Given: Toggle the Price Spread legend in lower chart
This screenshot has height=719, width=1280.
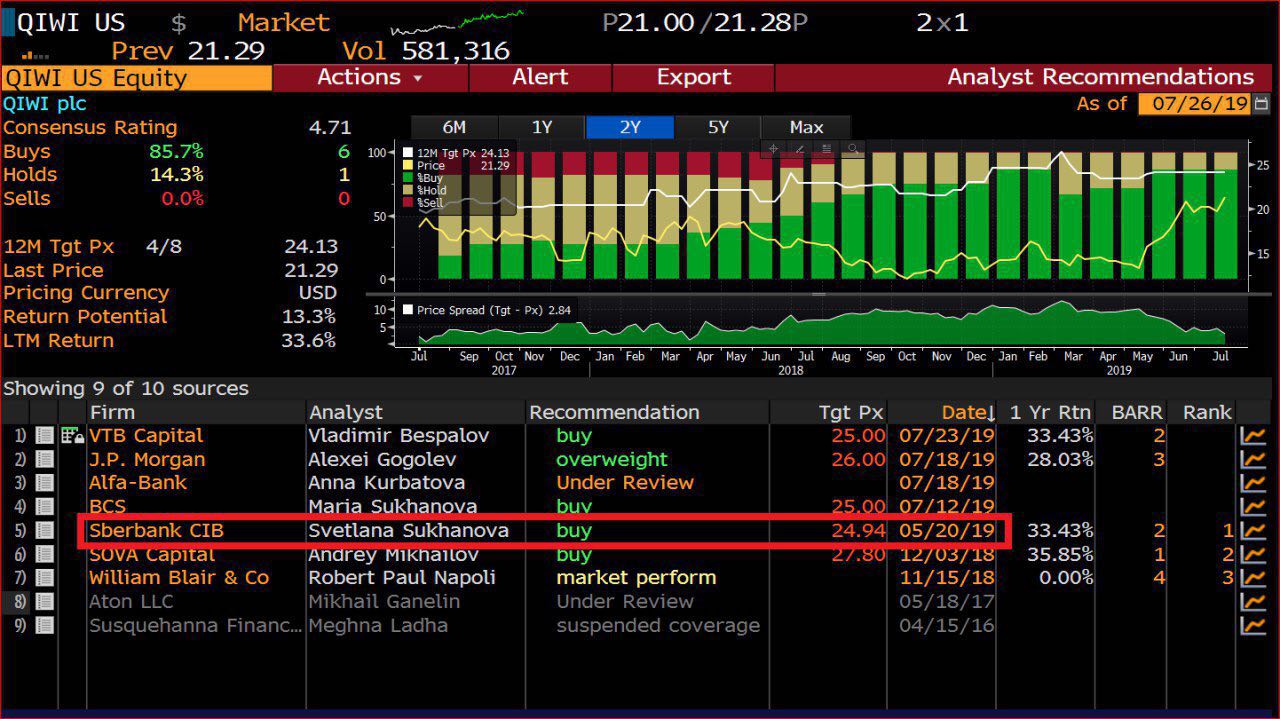Looking at the screenshot, I should click(487, 310).
